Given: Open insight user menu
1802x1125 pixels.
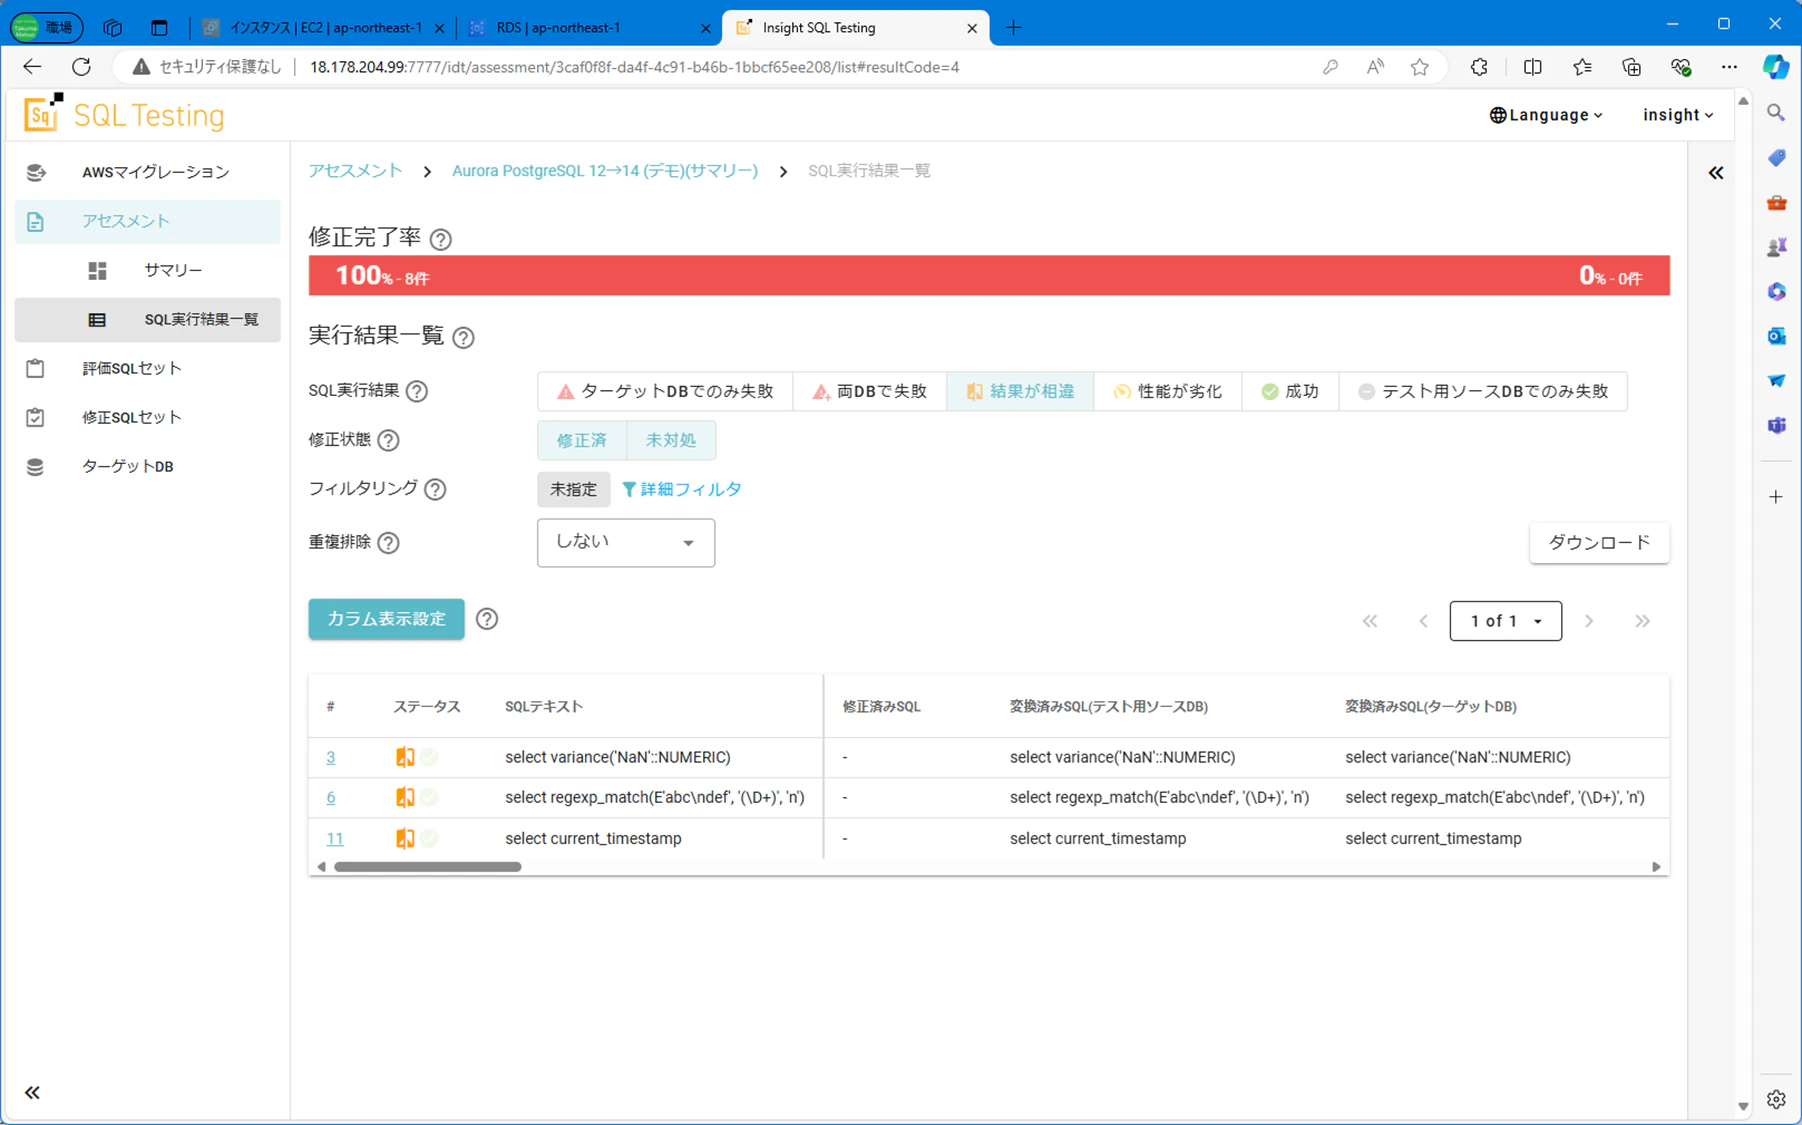Looking at the screenshot, I should coord(1678,115).
